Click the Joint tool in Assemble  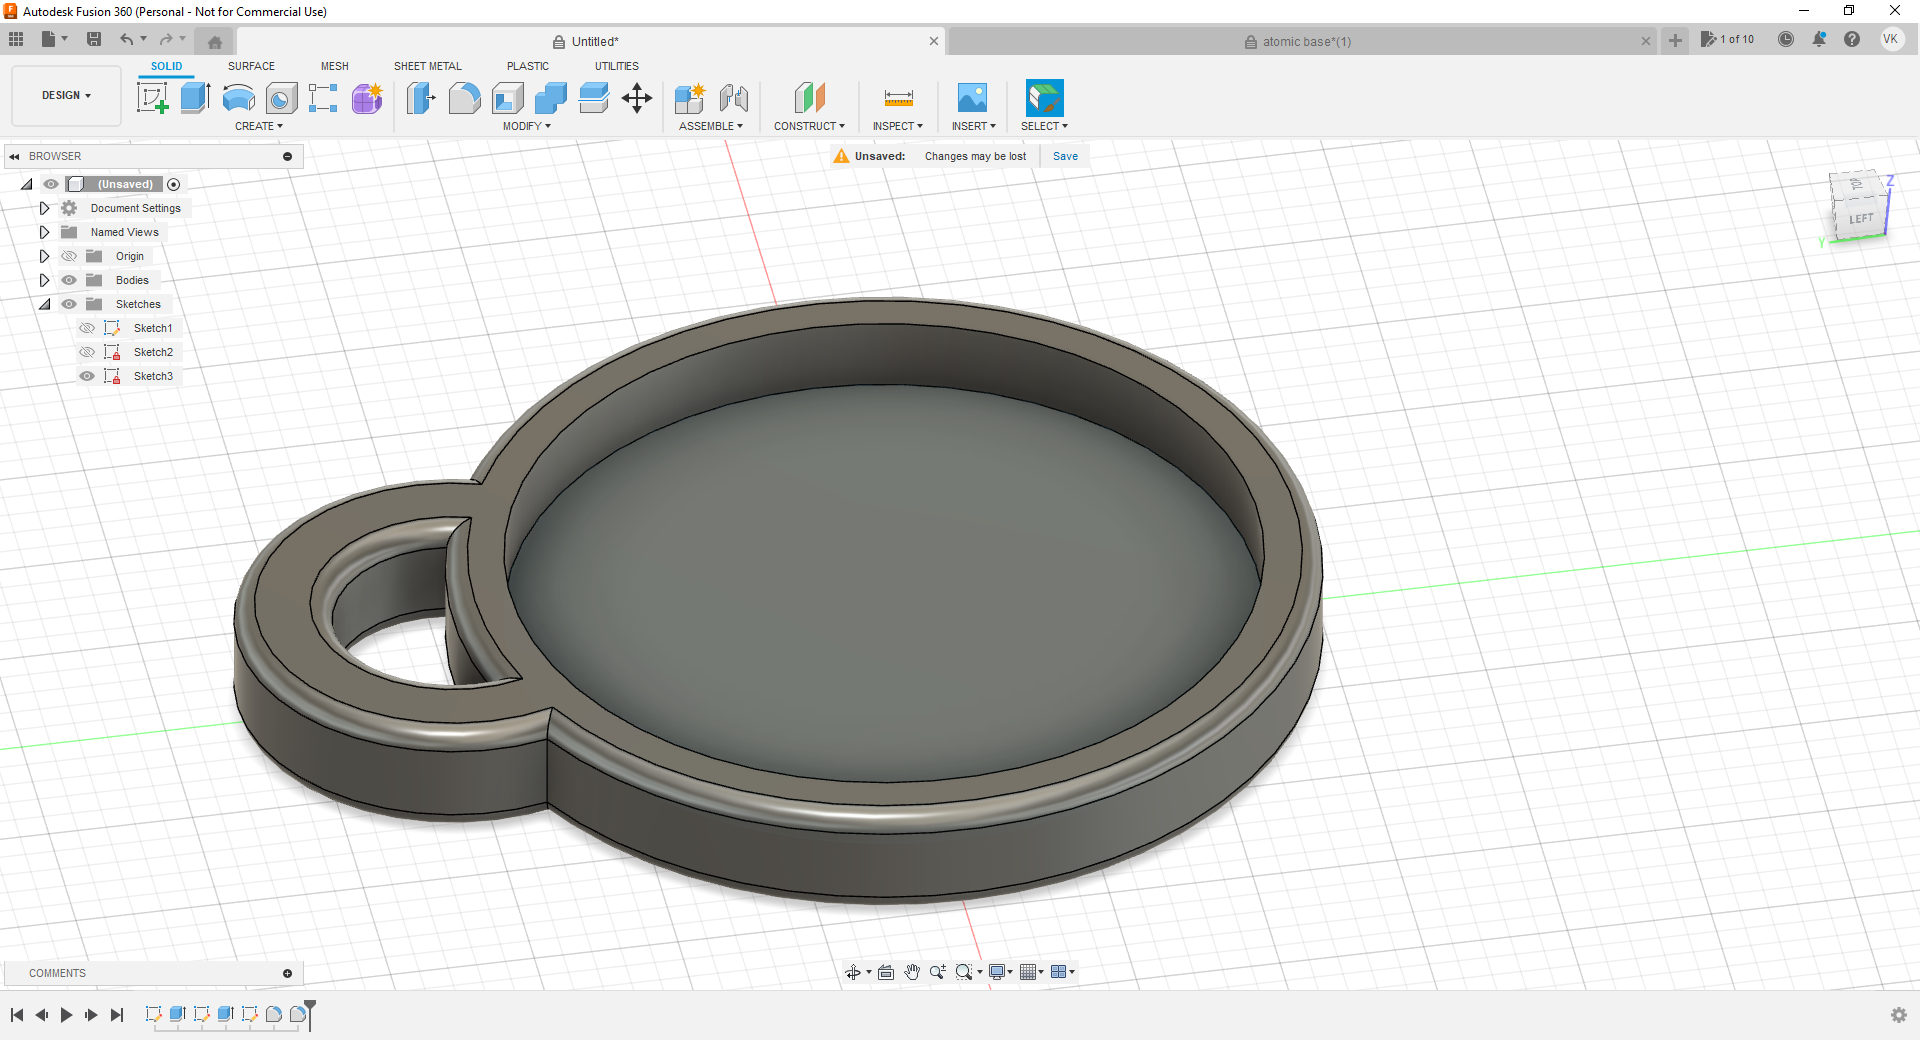pos(734,98)
